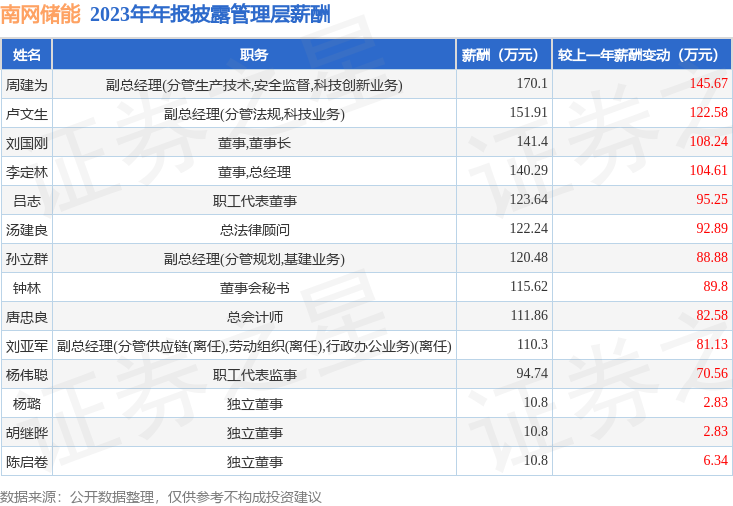The image size is (733, 506).
Task: Click the name cell 李定林
Action: (27, 172)
